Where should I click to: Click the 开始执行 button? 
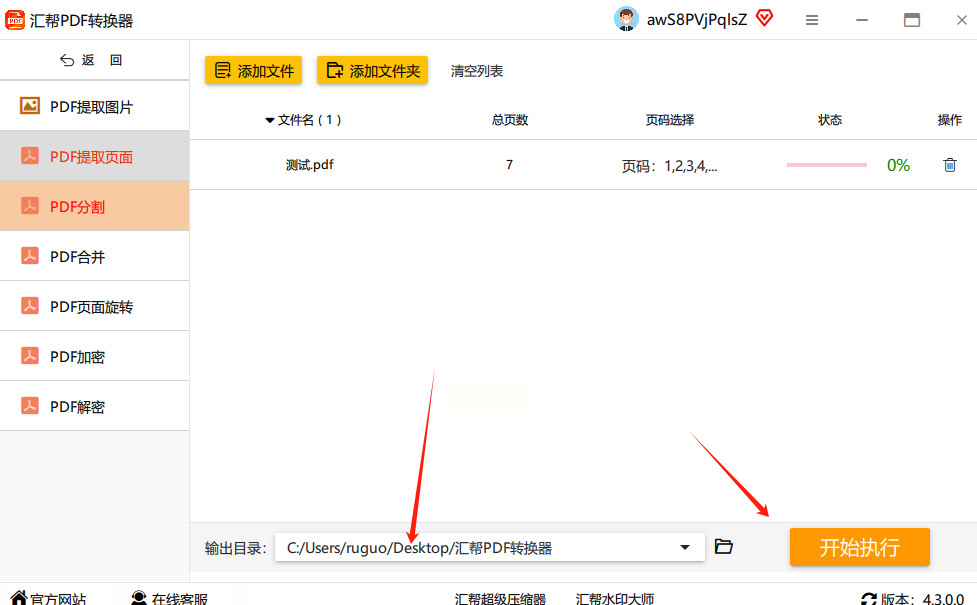coord(860,547)
